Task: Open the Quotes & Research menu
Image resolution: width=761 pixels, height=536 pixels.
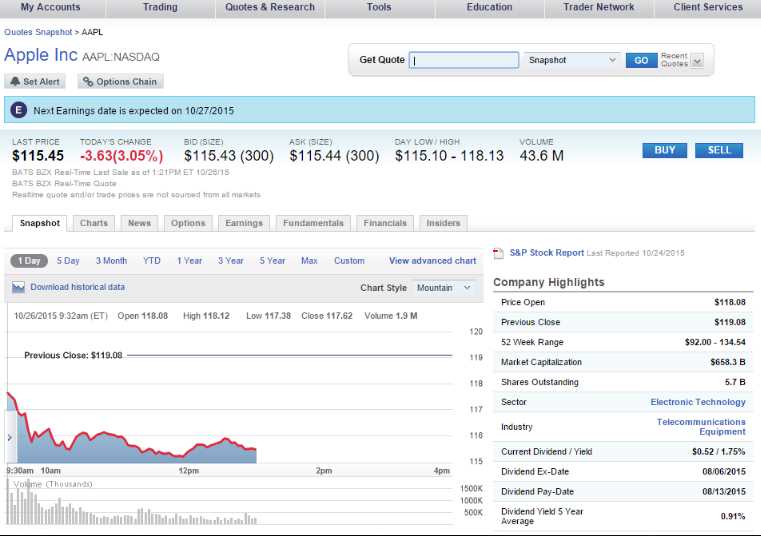Action: [270, 7]
